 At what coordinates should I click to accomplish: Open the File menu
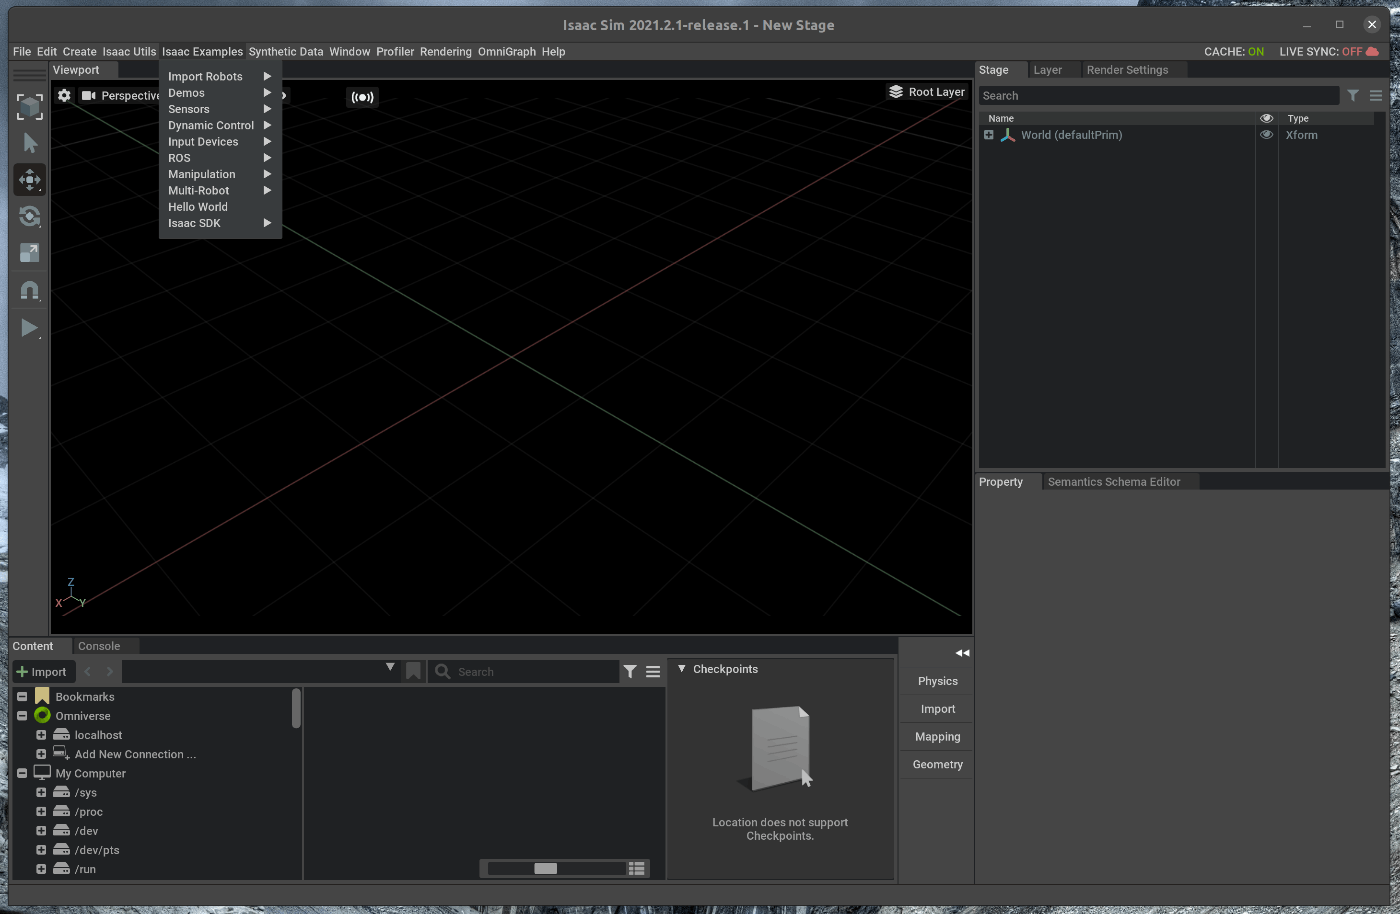[x=22, y=52]
